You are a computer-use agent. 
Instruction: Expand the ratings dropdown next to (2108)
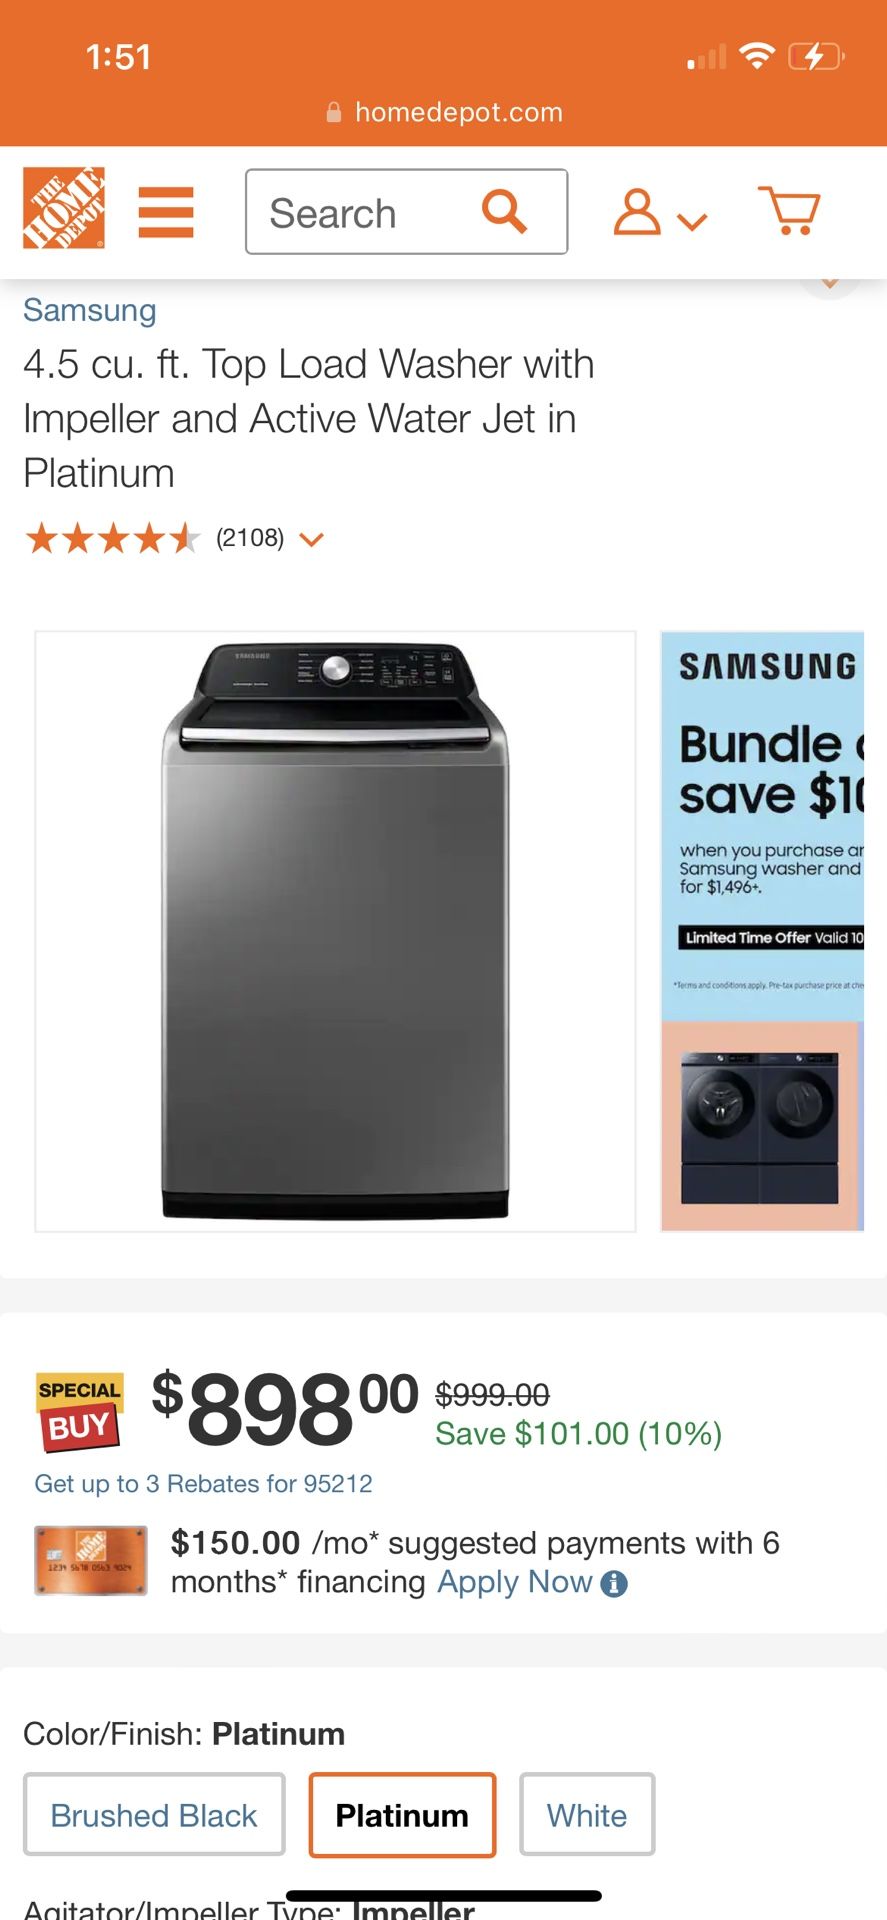coord(312,540)
